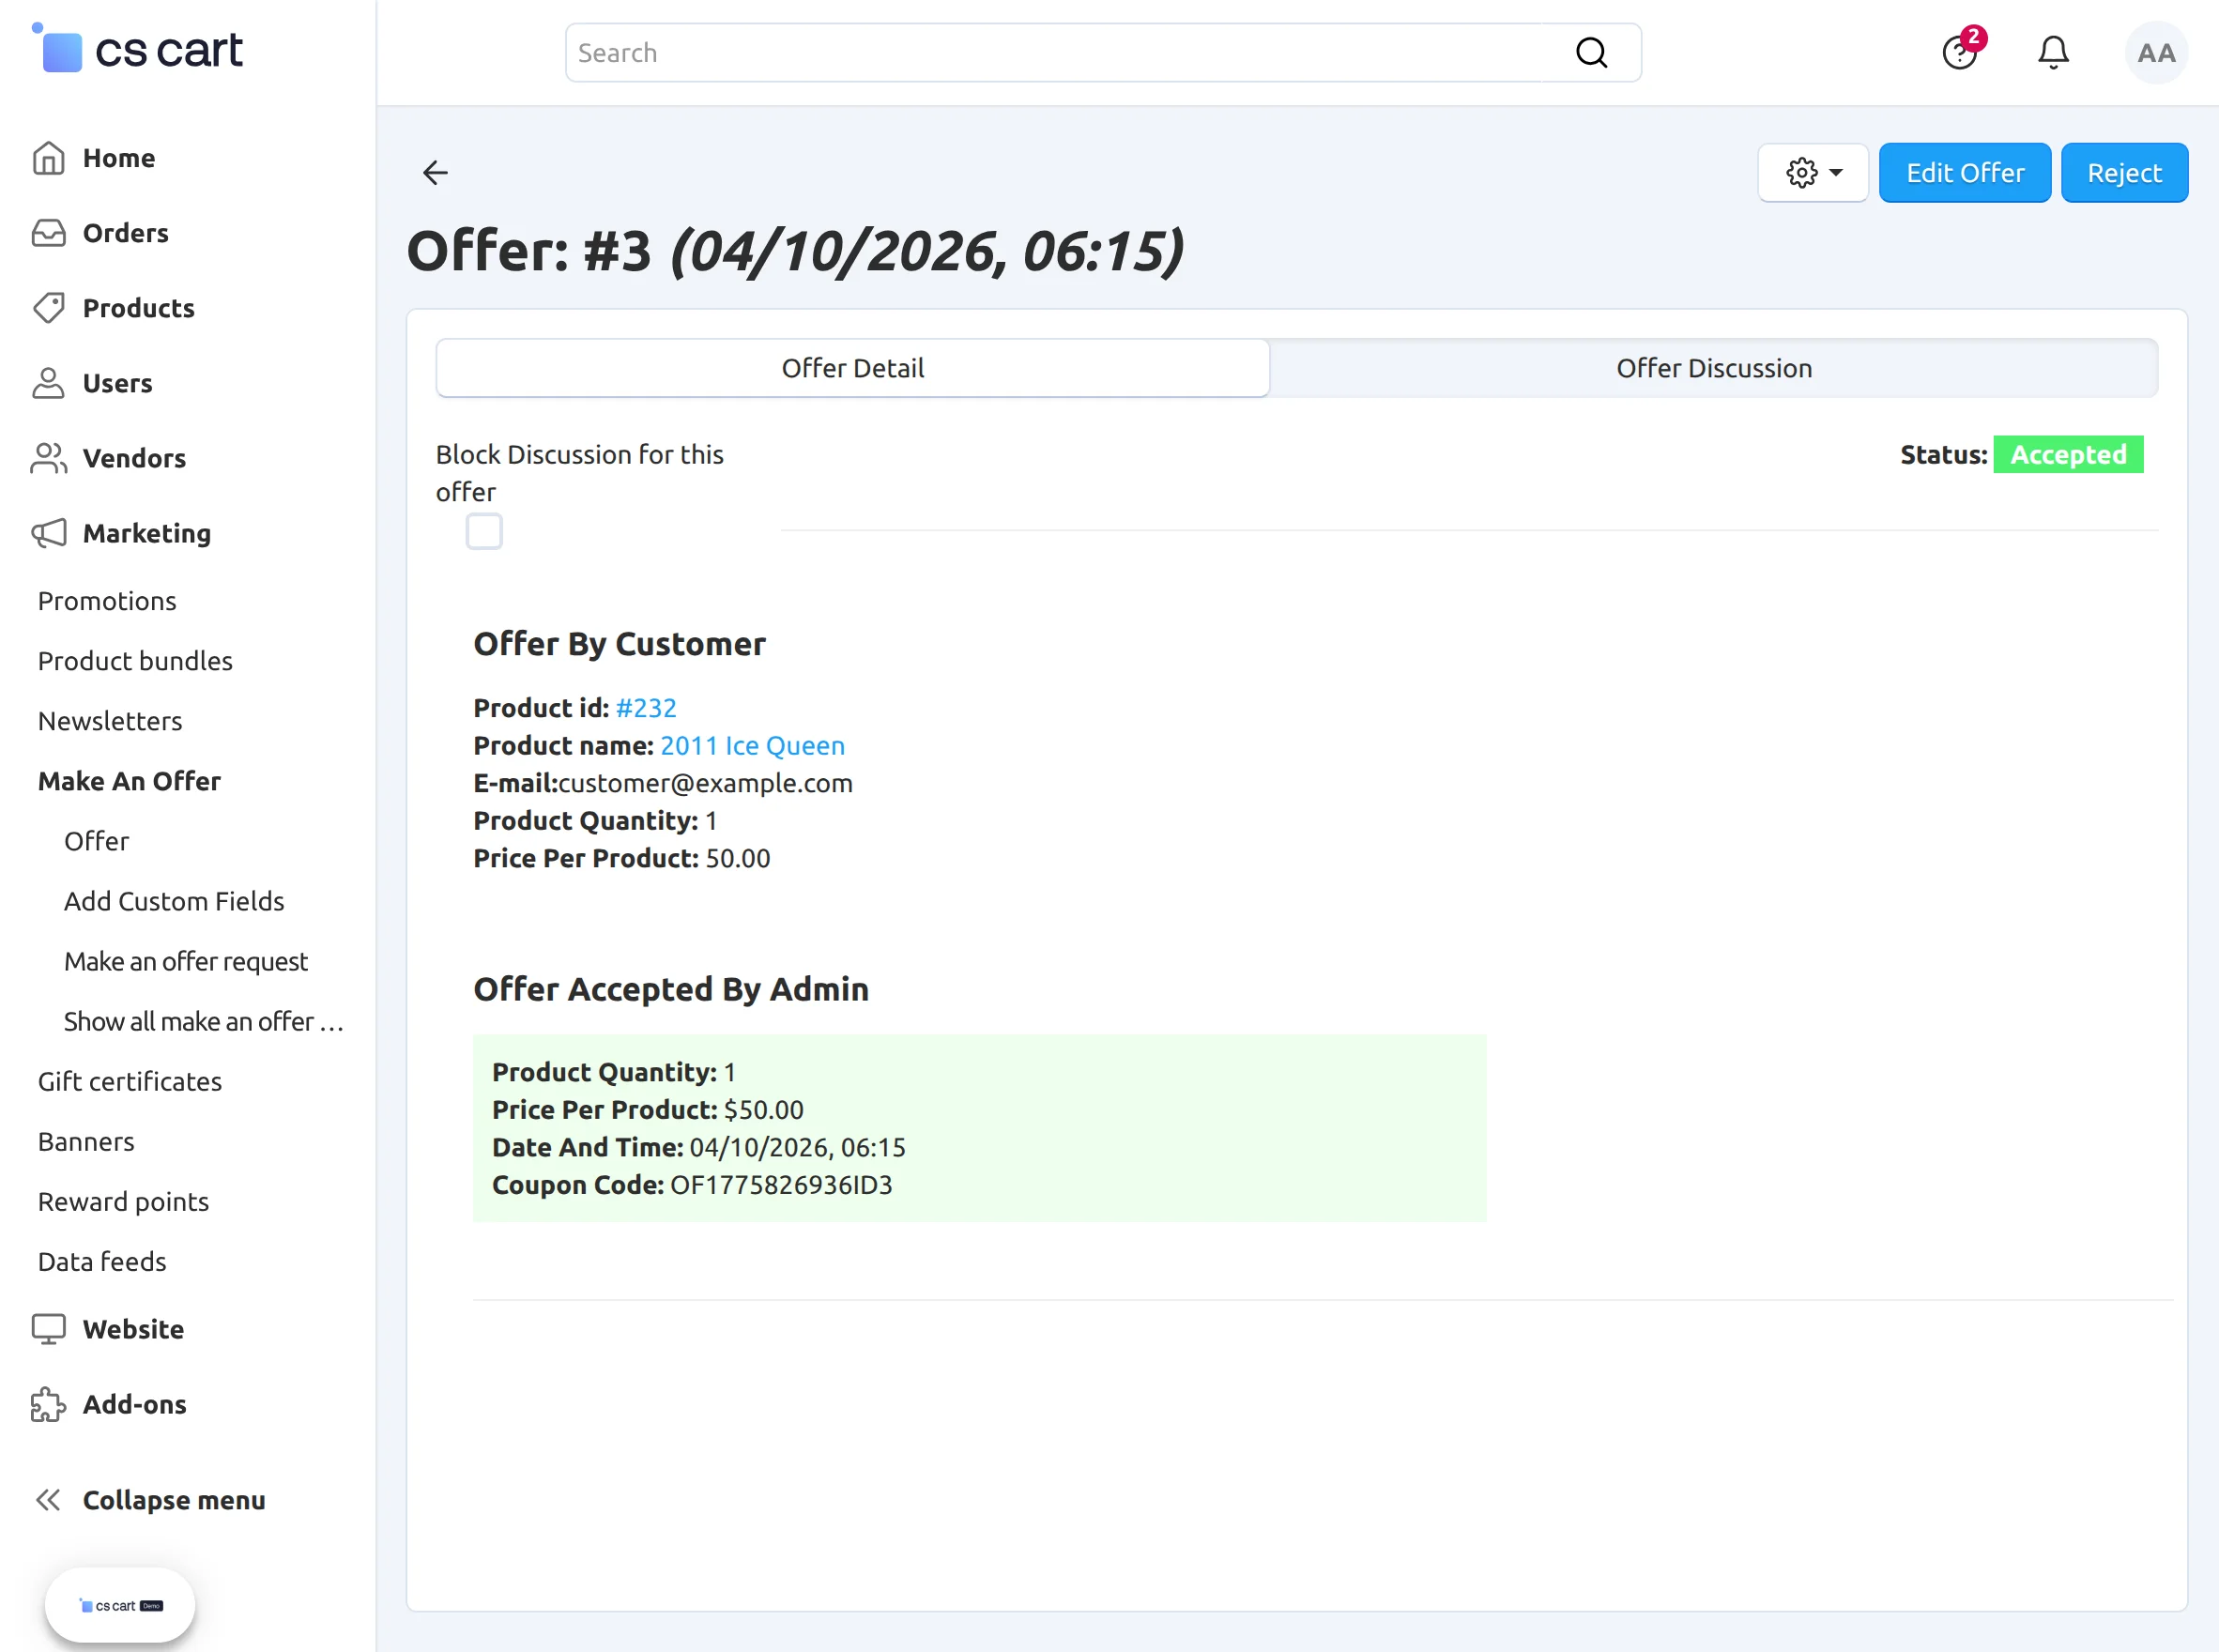Click the Date And Time 04/10/2026, 06:15 value

point(798,1147)
